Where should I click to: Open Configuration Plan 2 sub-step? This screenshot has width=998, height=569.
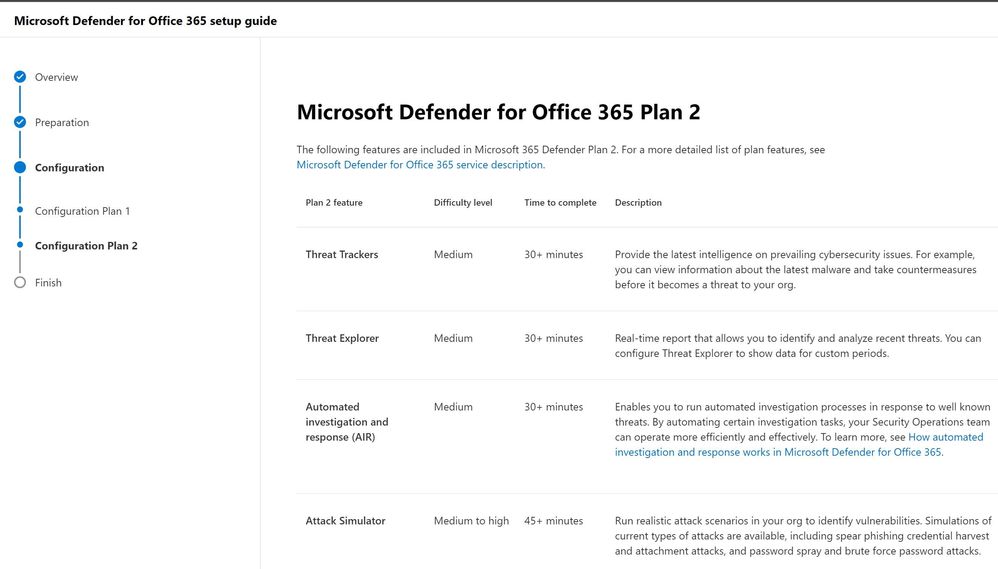tap(86, 246)
